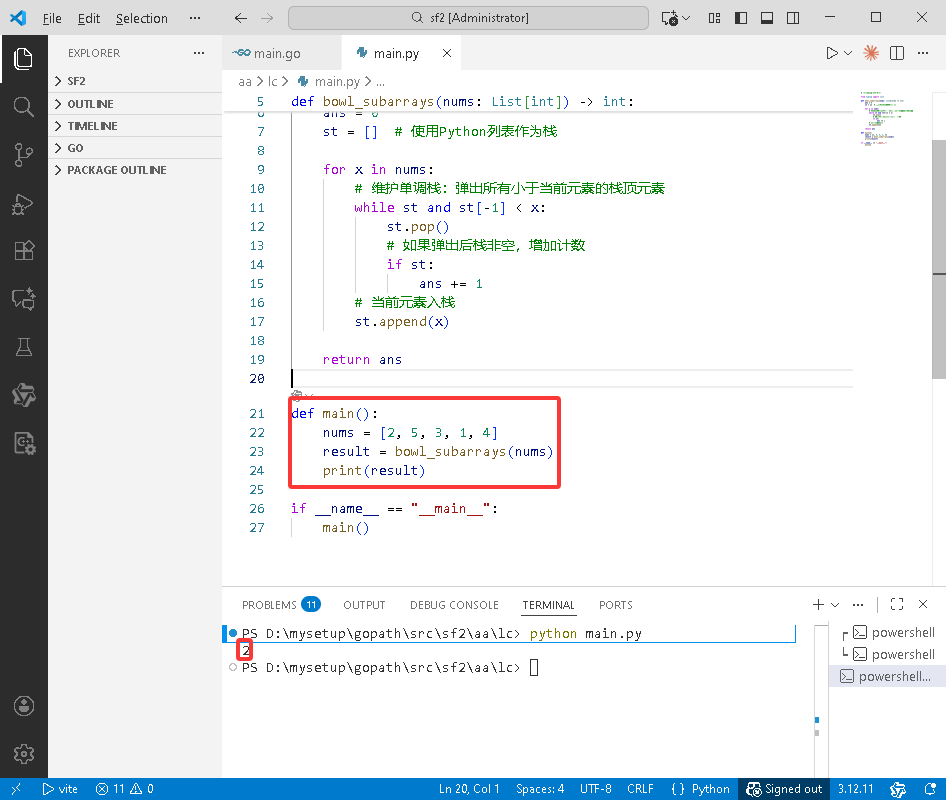946x800 pixels.
Task: Open the terminal launch profile dropdown
Action: 835,605
